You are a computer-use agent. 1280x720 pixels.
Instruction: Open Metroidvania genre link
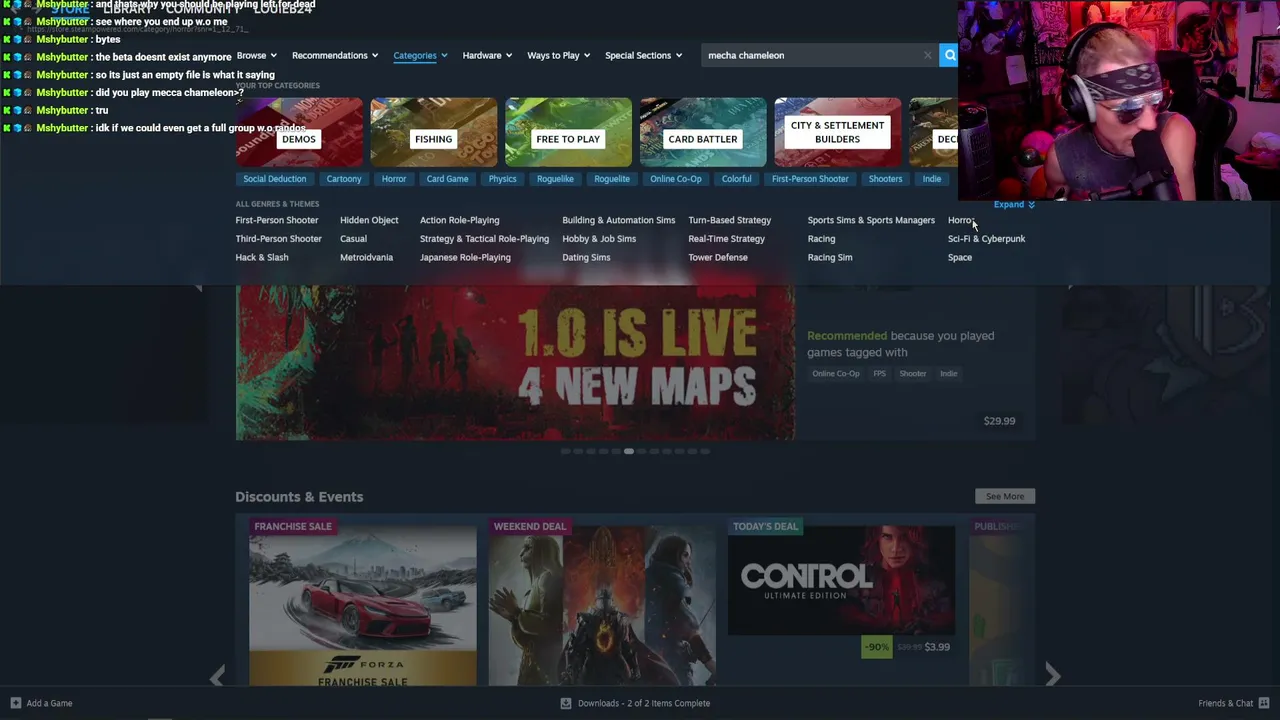[366, 257]
